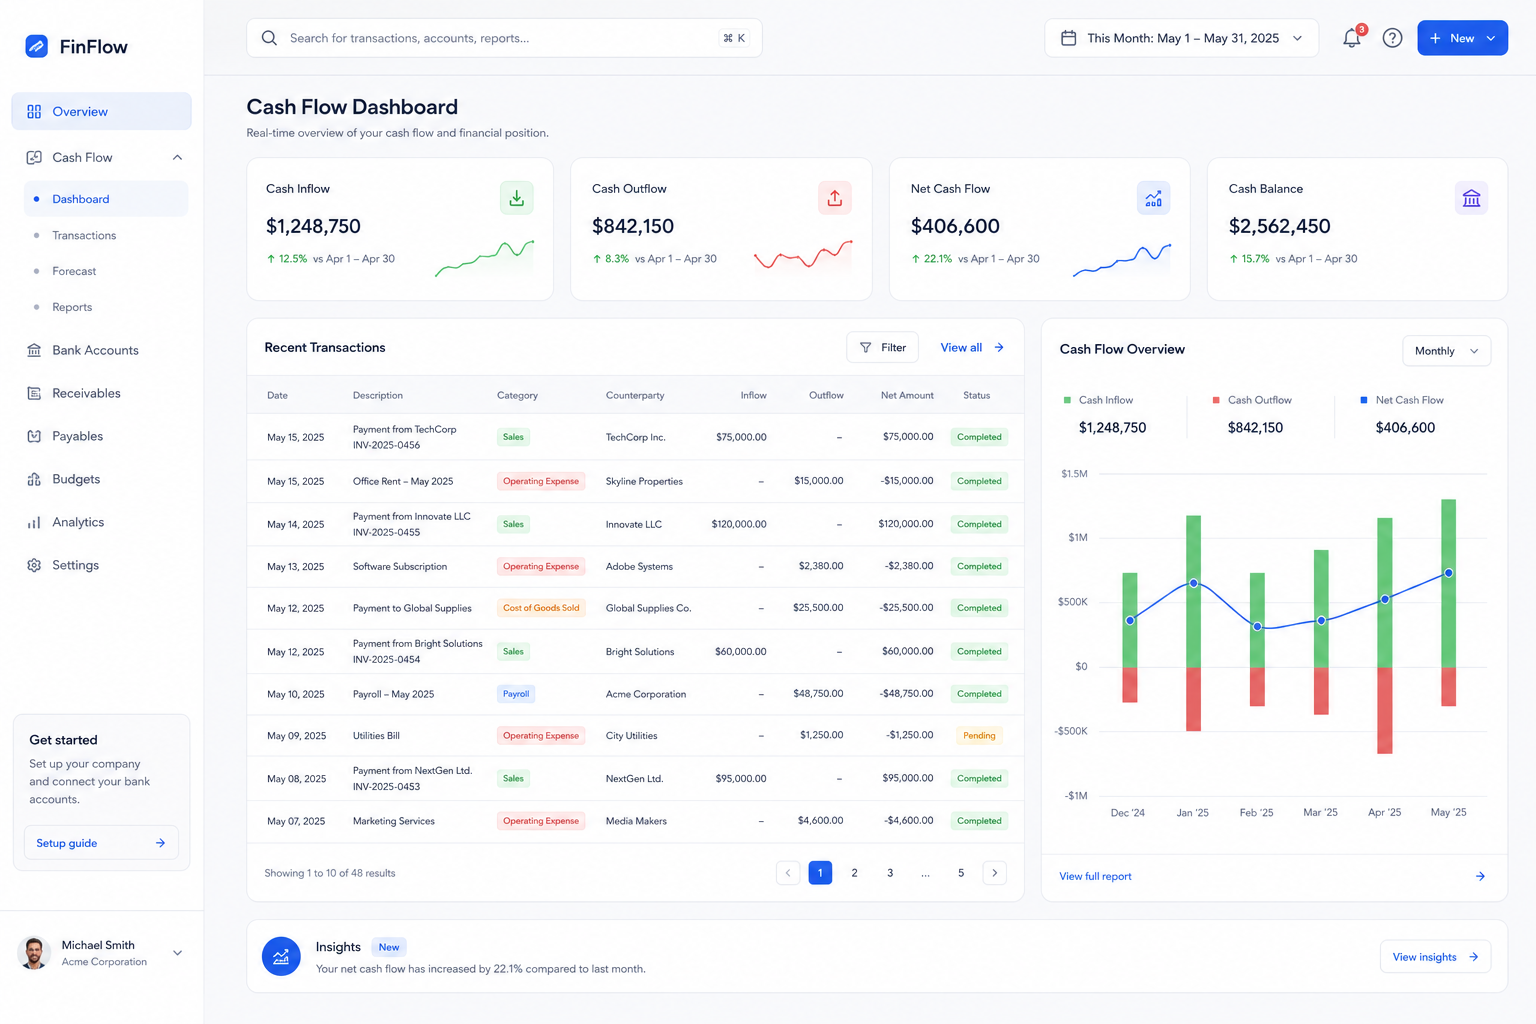Click the Date column header
1536x1024 pixels.
(277, 395)
